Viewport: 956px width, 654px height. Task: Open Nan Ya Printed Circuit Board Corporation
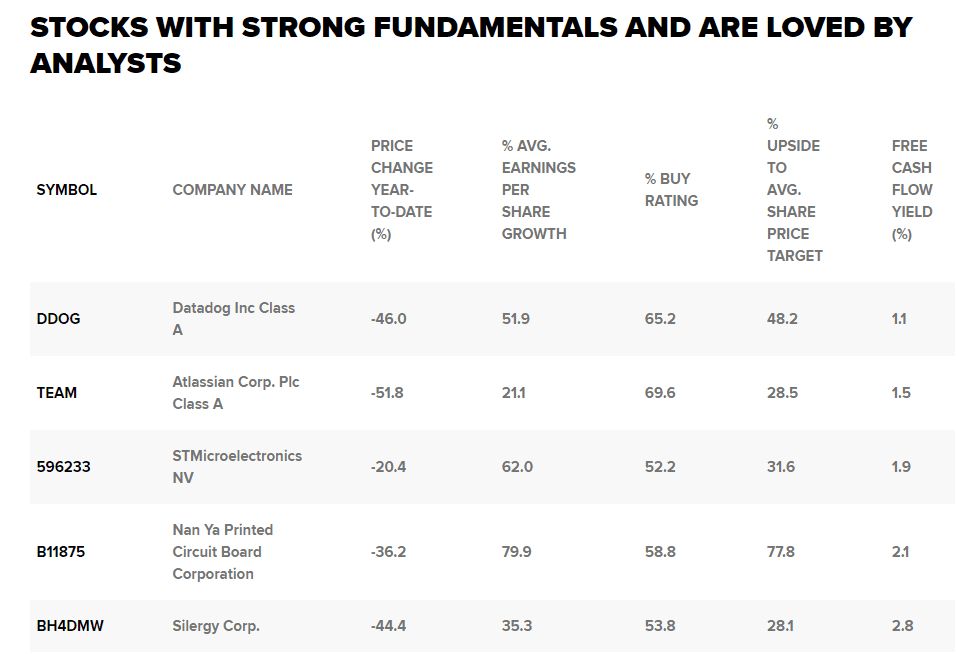click(223, 552)
